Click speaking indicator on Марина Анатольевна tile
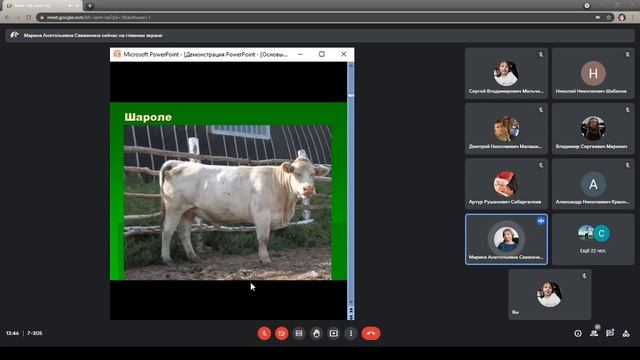The image size is (640, 360). tap(541, 221)
